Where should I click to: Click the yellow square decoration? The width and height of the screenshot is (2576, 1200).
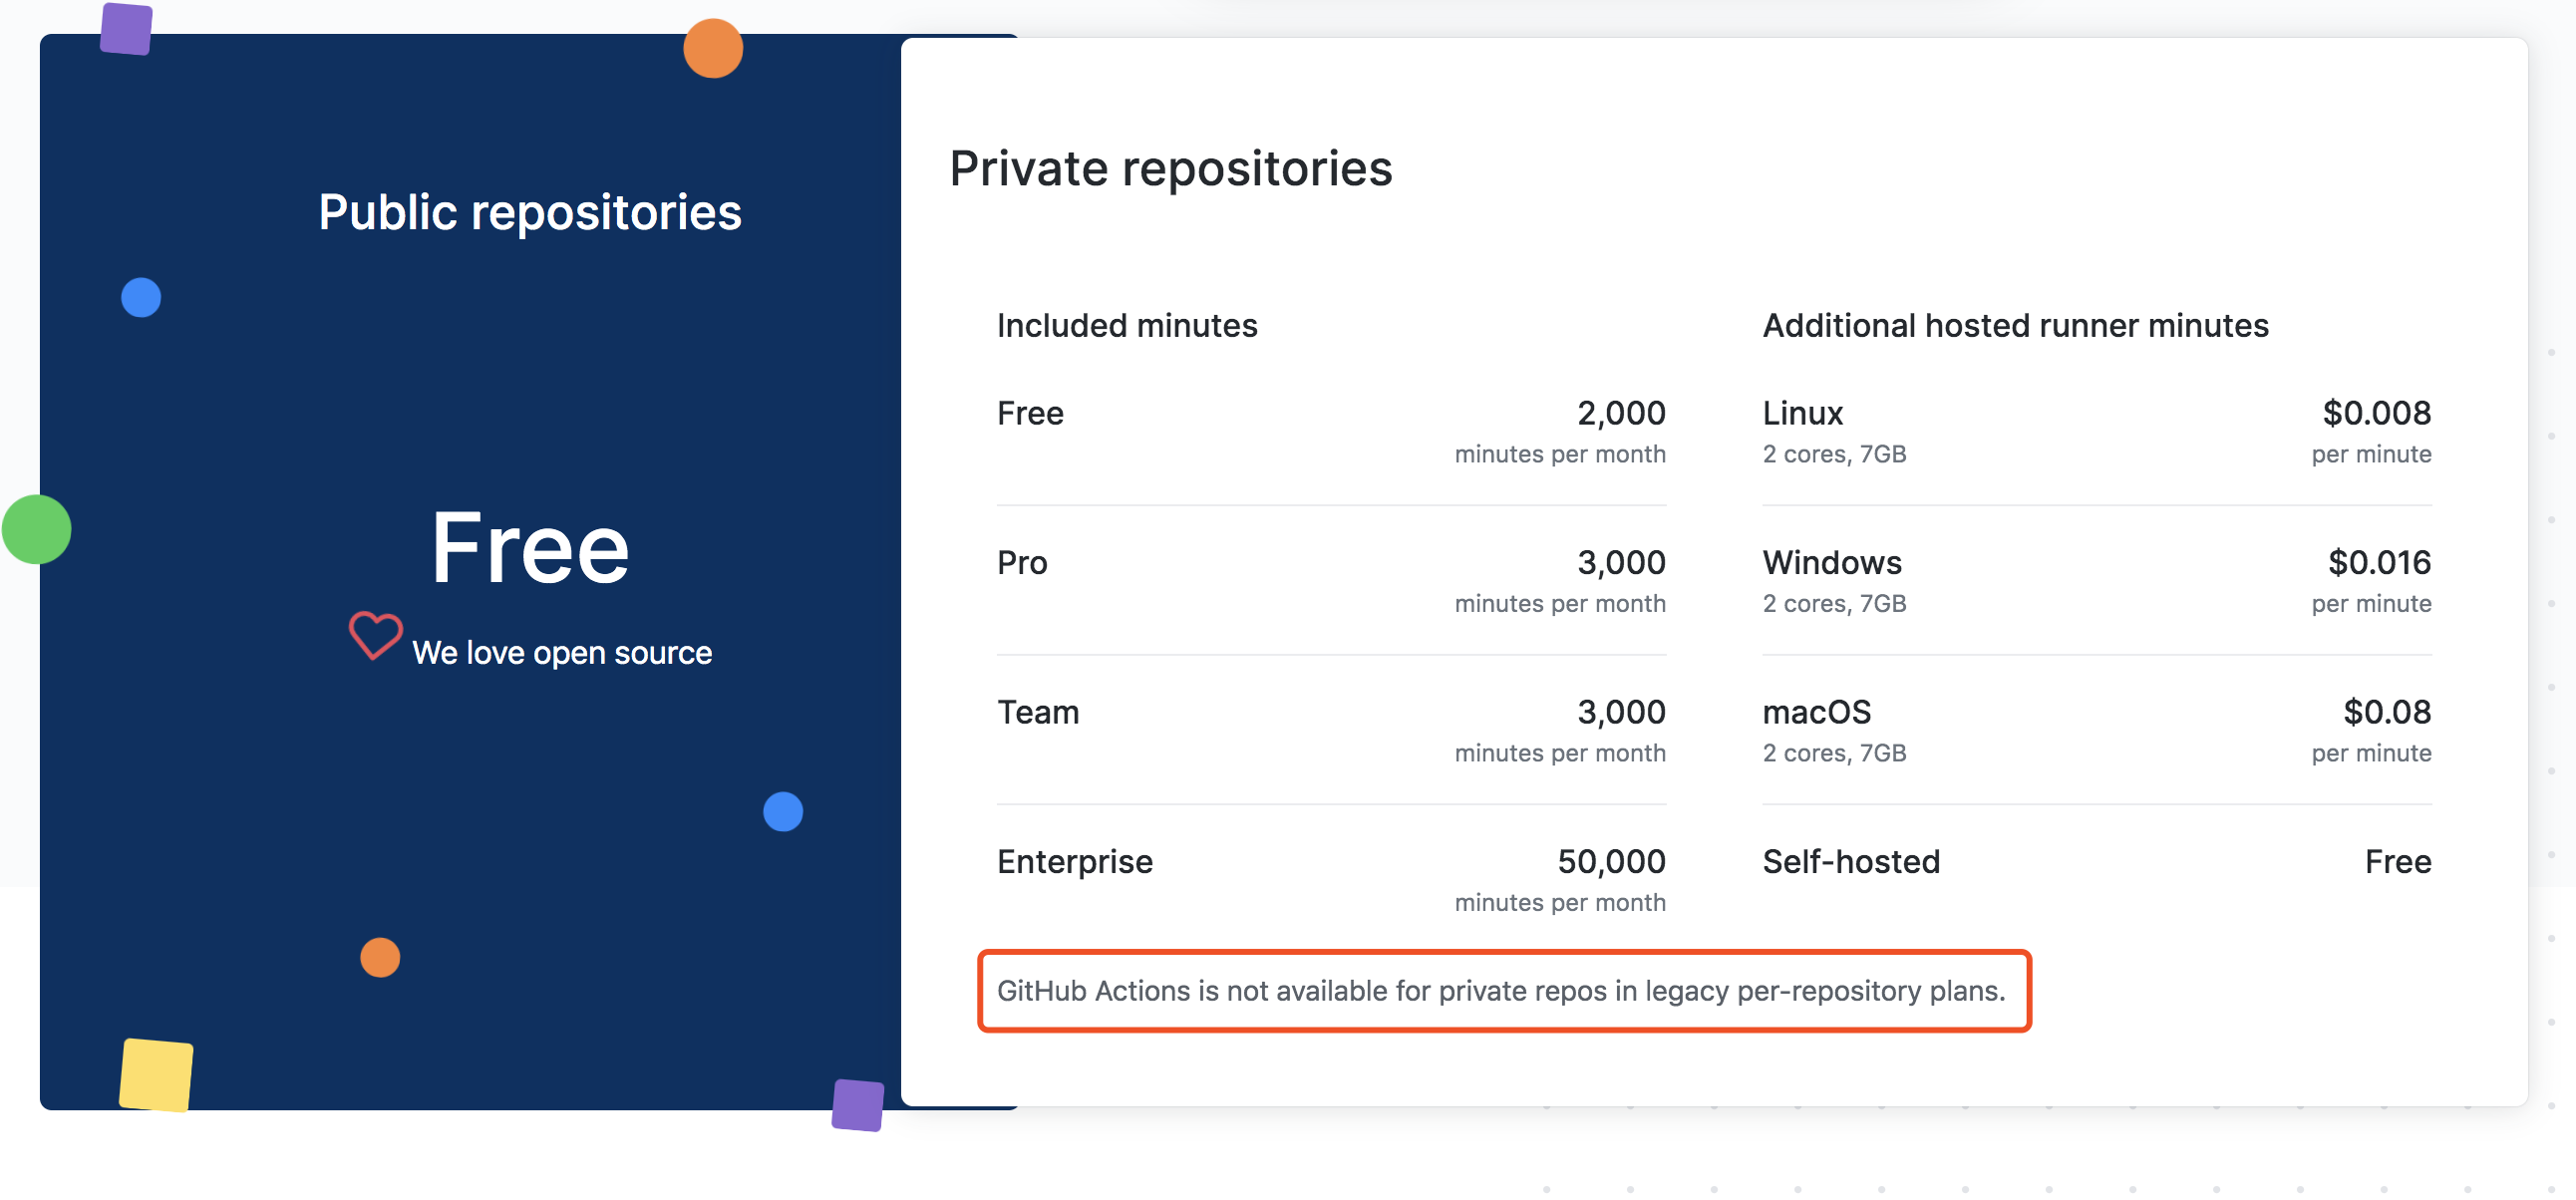click(x=156, y=1075)
